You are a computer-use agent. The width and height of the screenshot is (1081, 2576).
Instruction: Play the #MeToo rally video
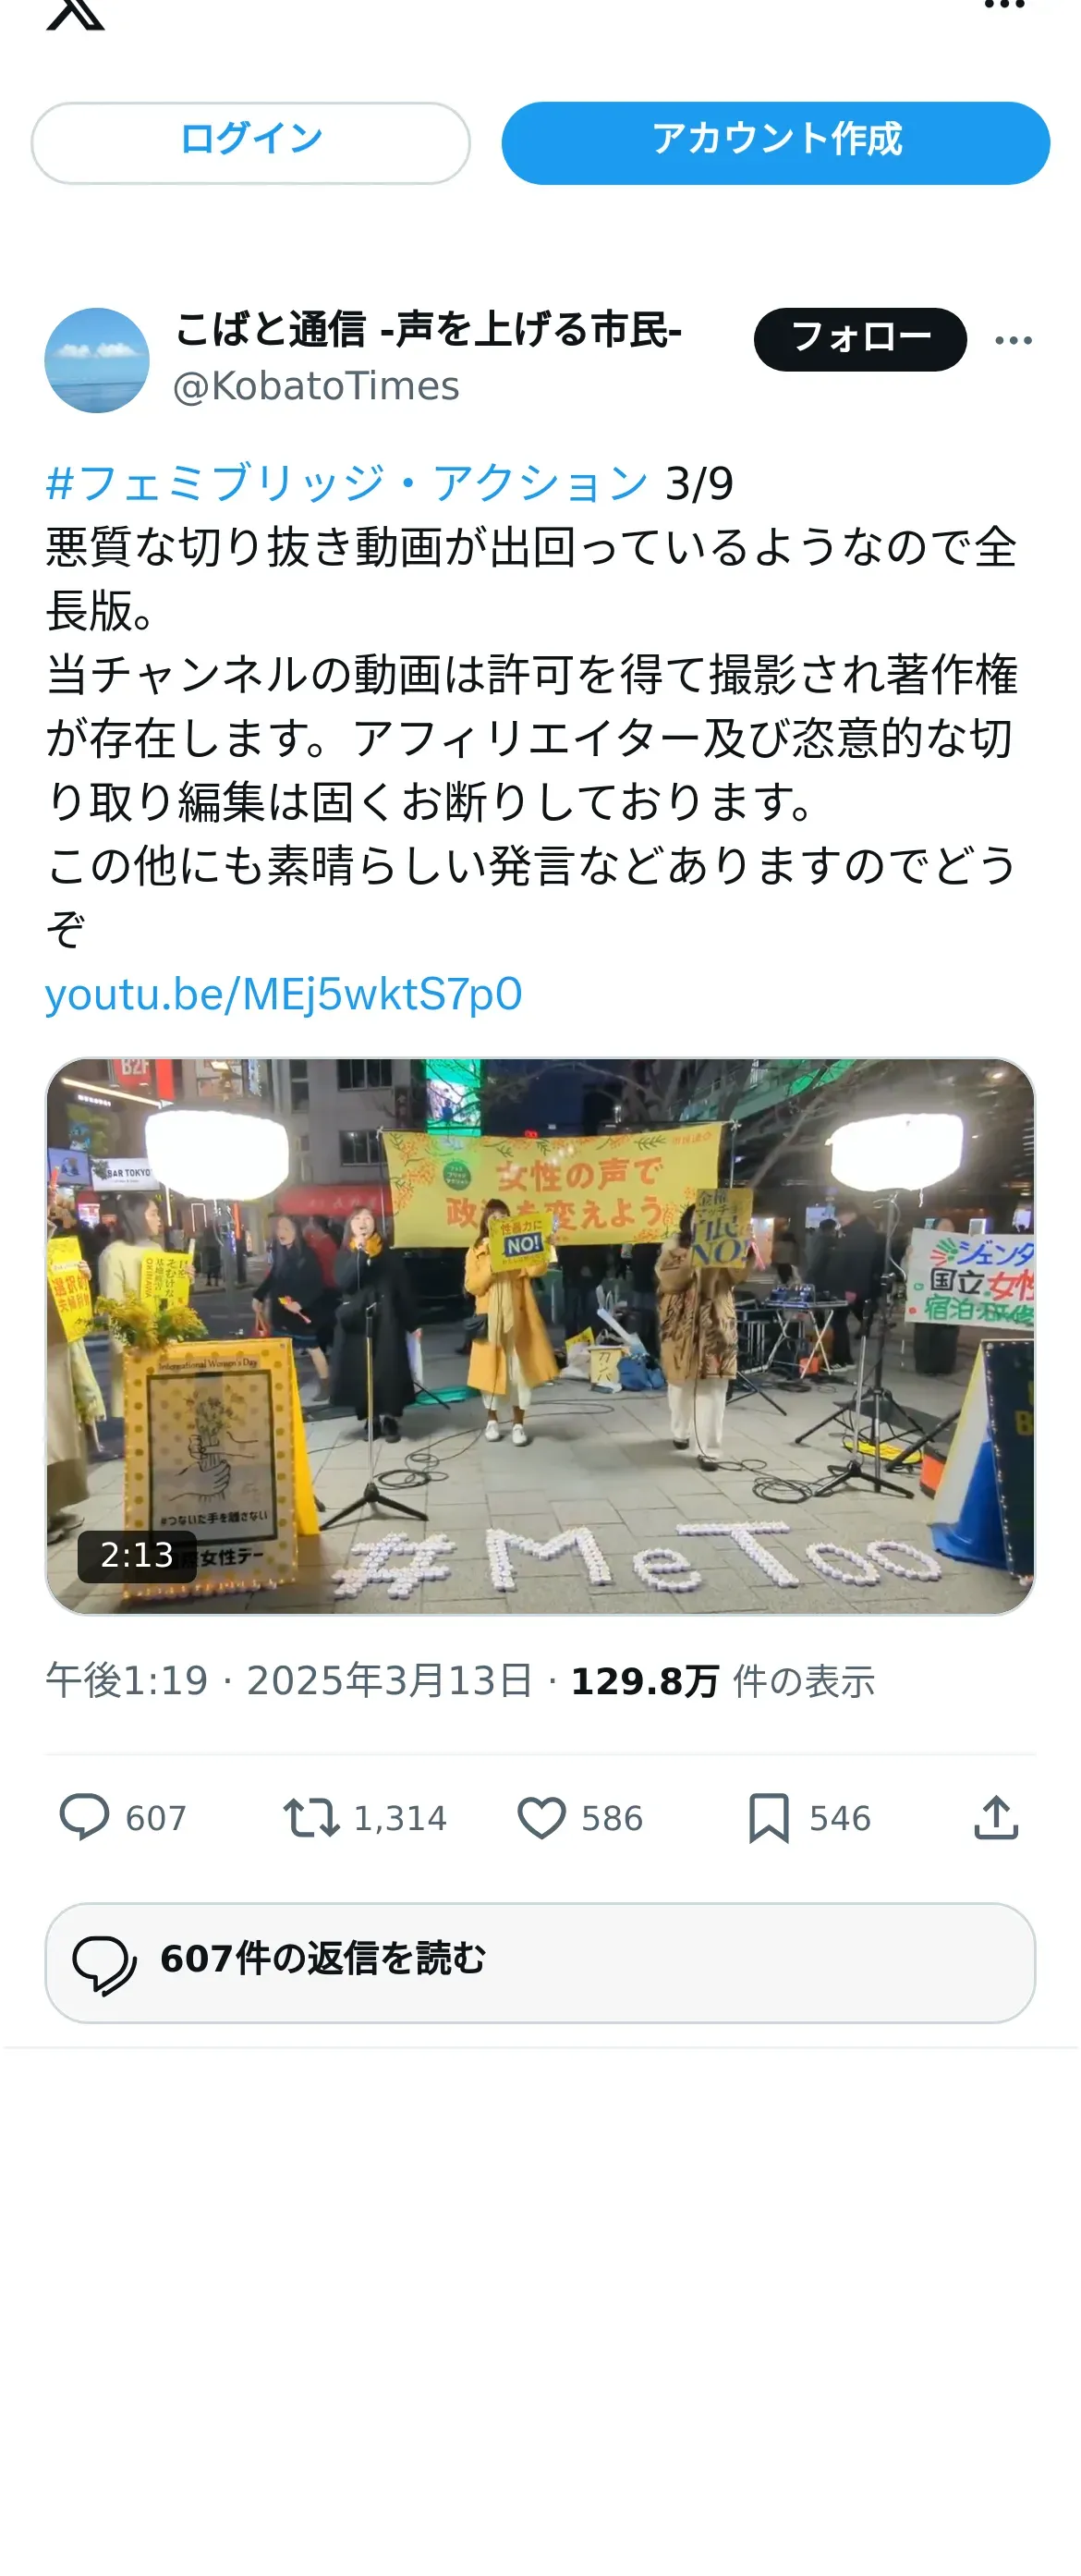pos(540,1336)
